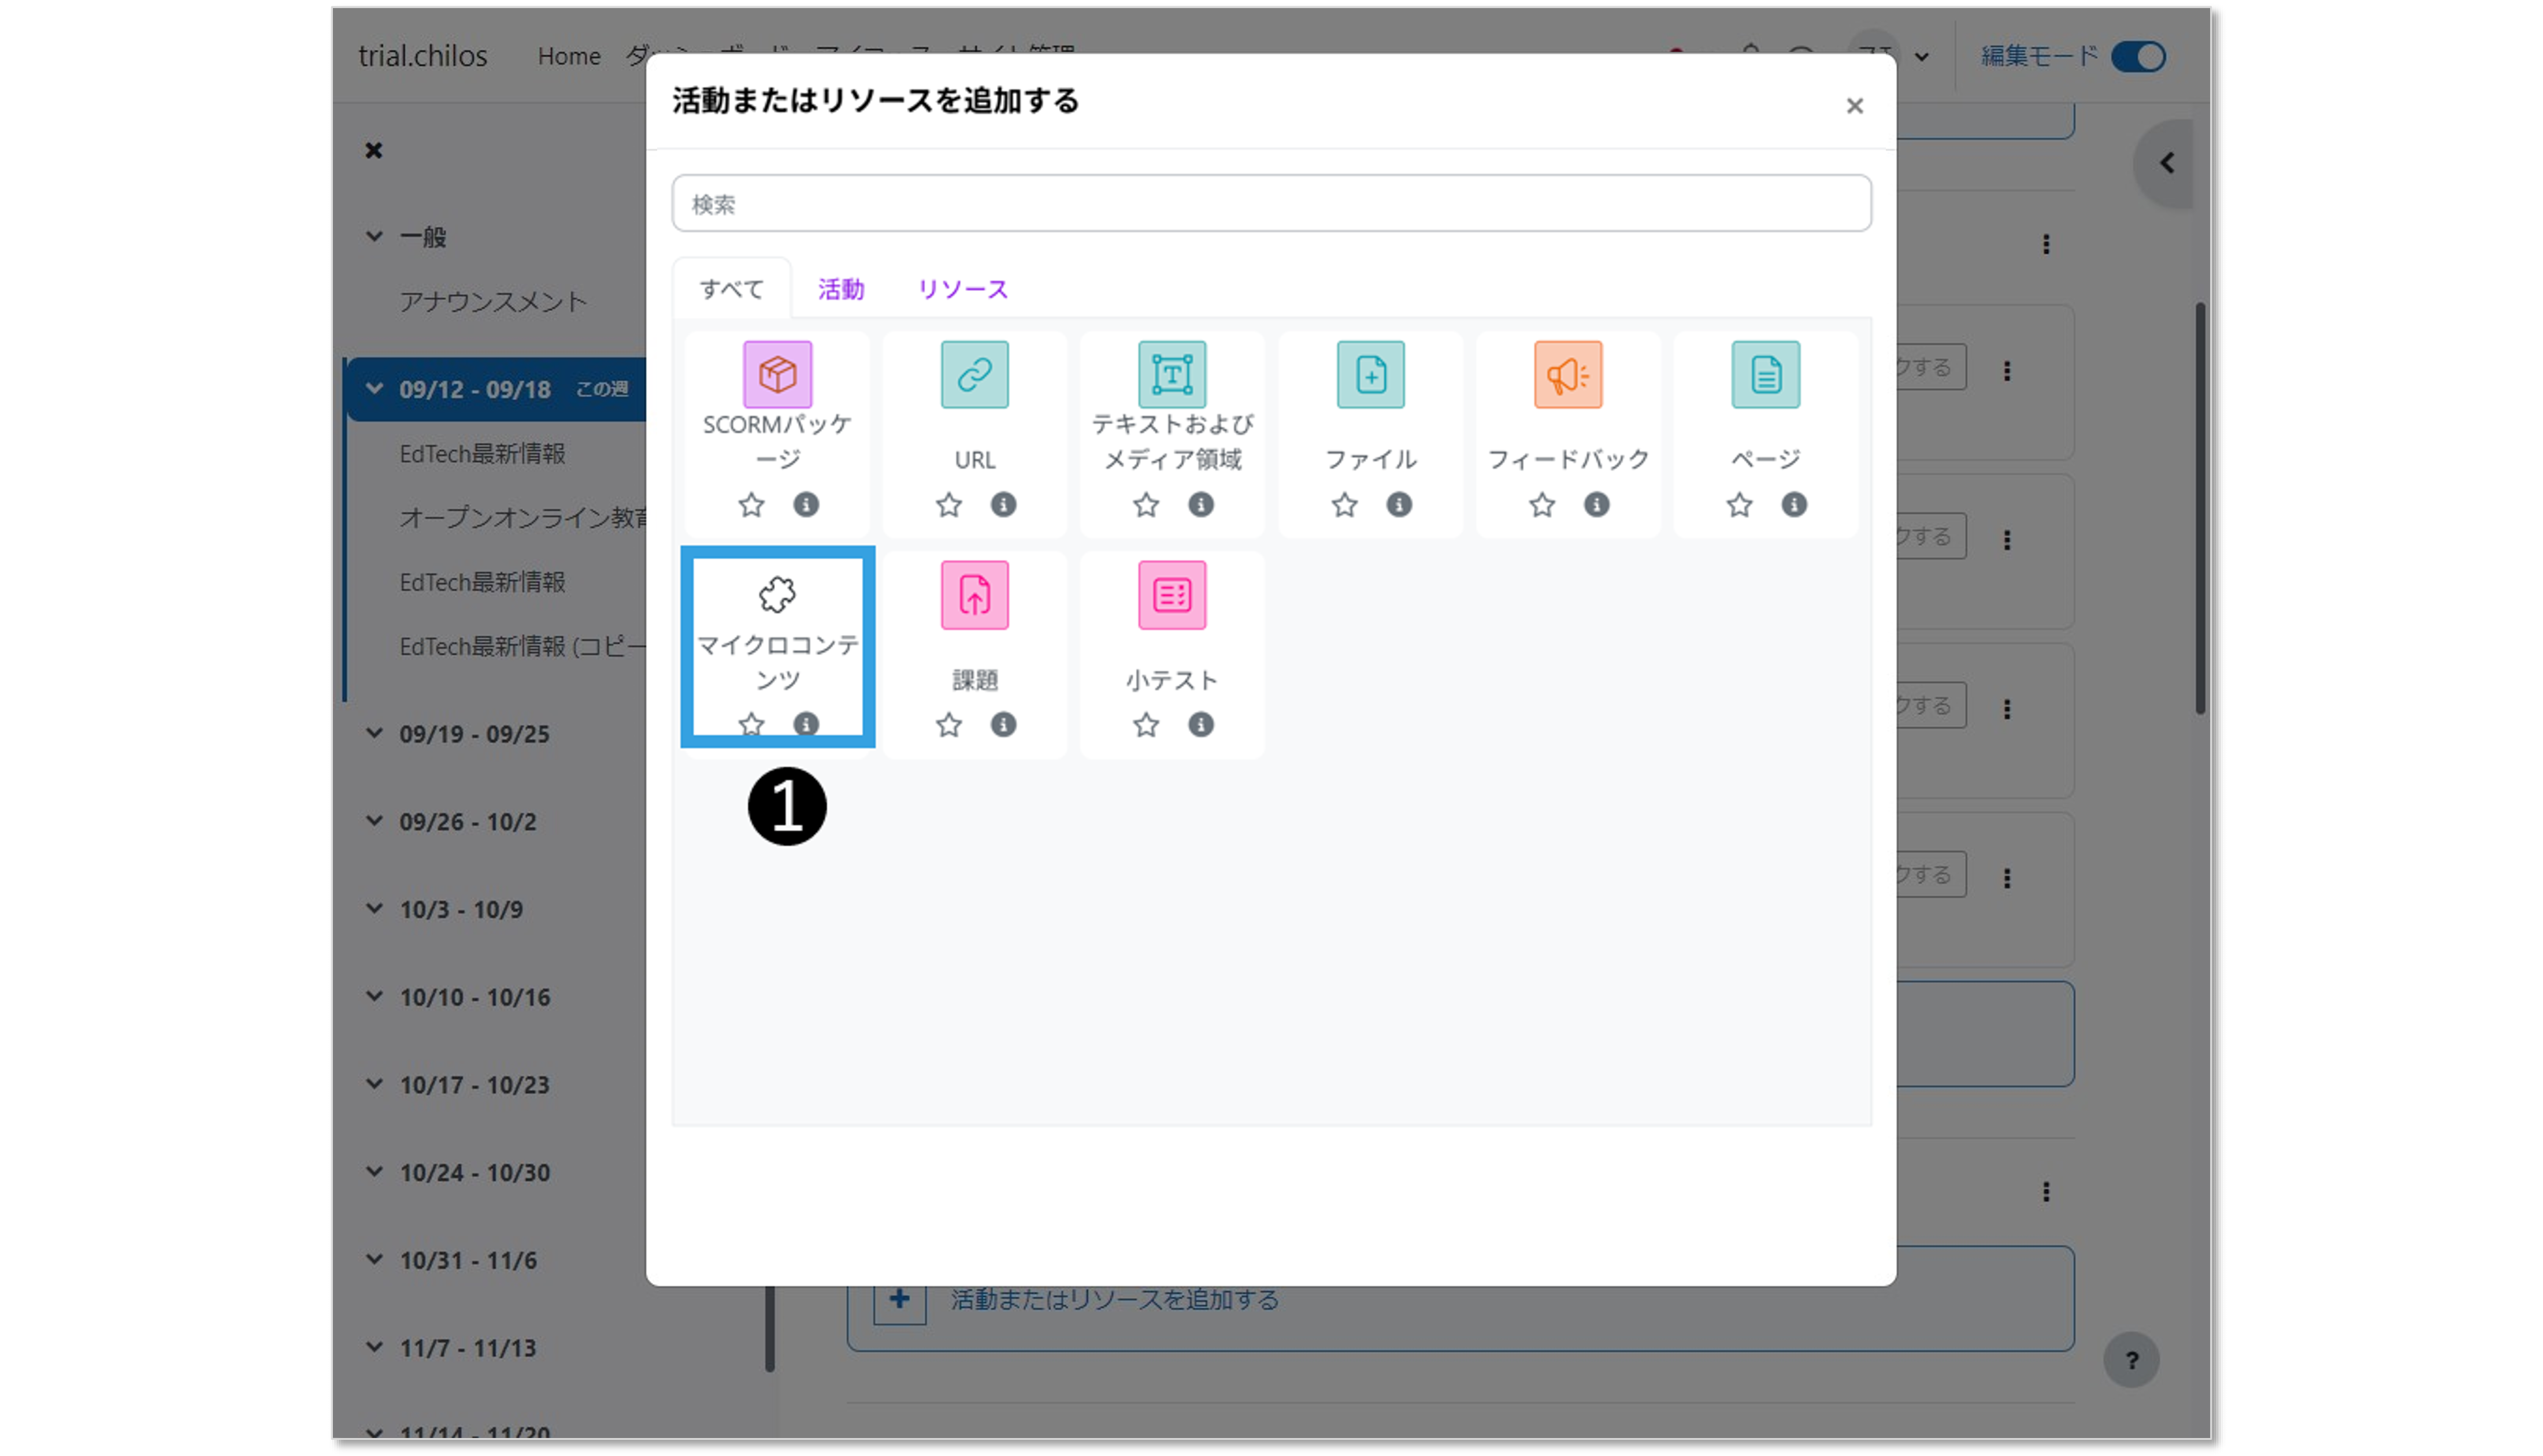Collapse the 一般 section in sidebar

(x=374, y=237)
